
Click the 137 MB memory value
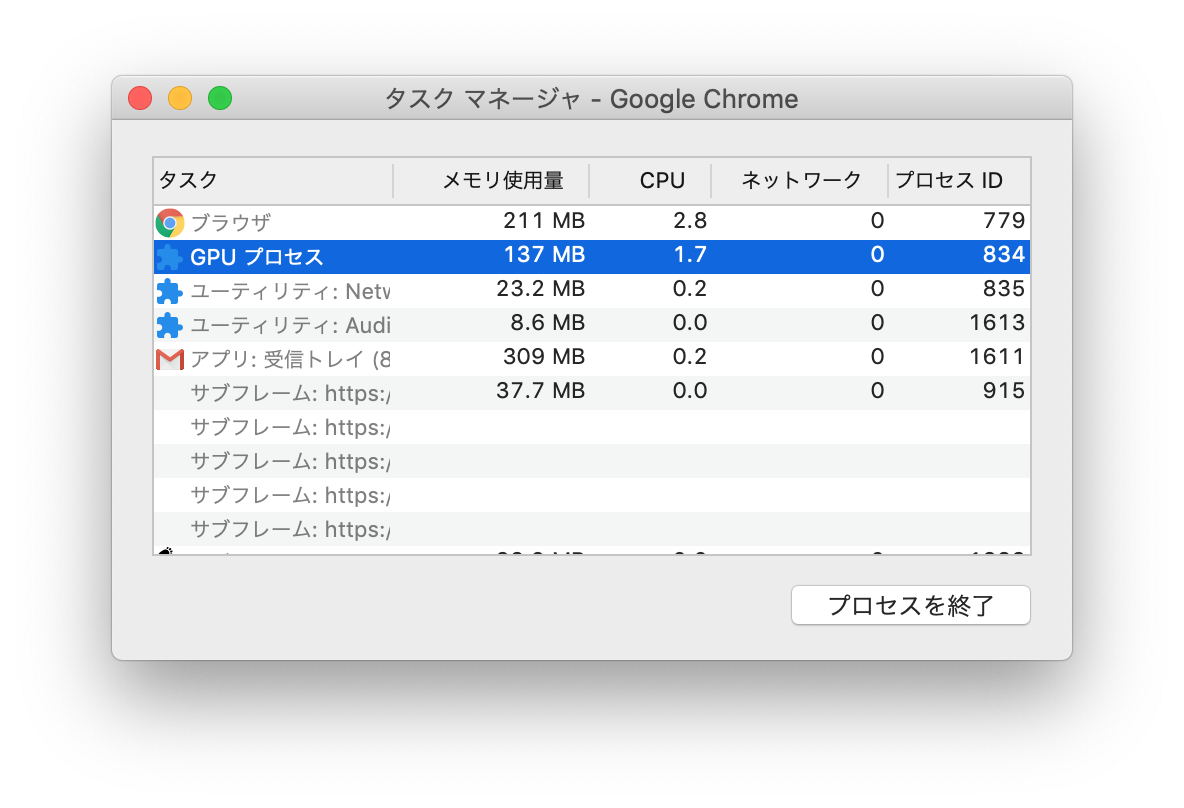pos(544,254)
